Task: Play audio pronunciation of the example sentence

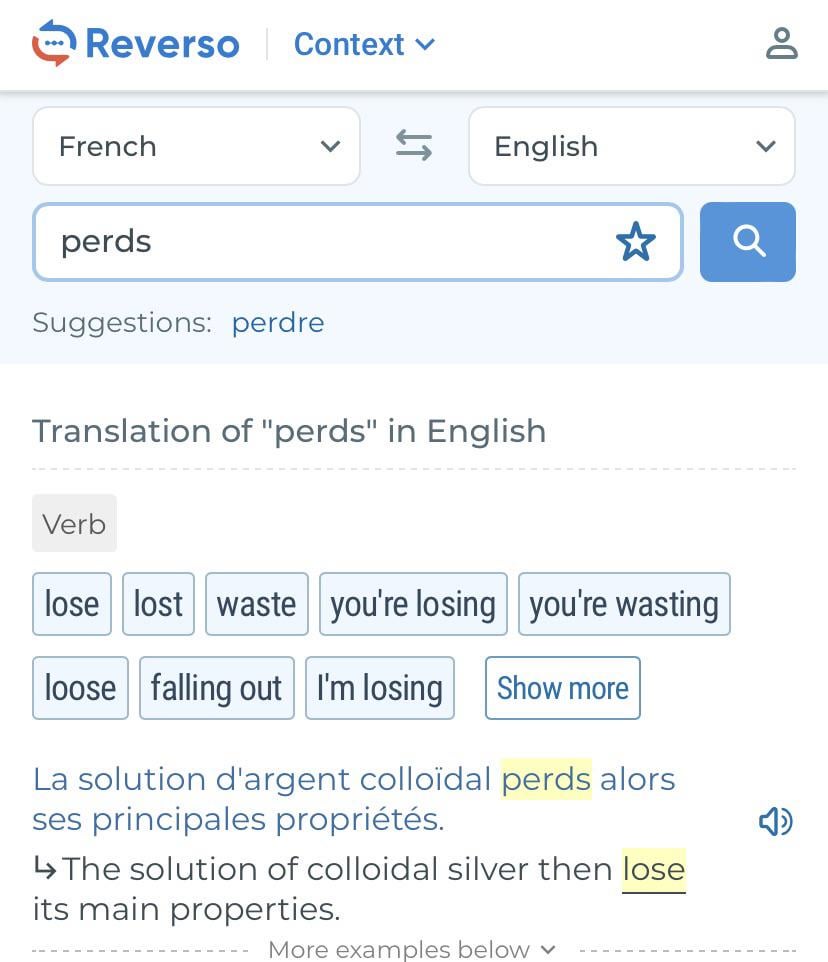Action: coord(775,821)
